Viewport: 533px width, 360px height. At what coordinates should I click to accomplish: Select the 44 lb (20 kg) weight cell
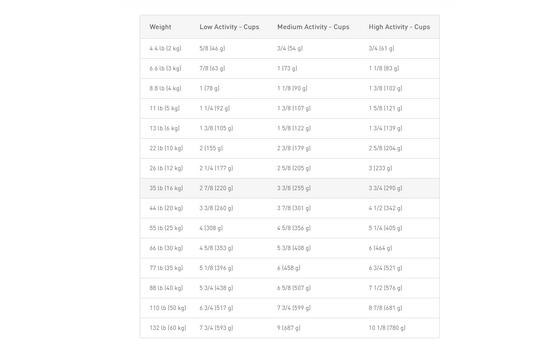pyautogui.click(x=166, y=208)
